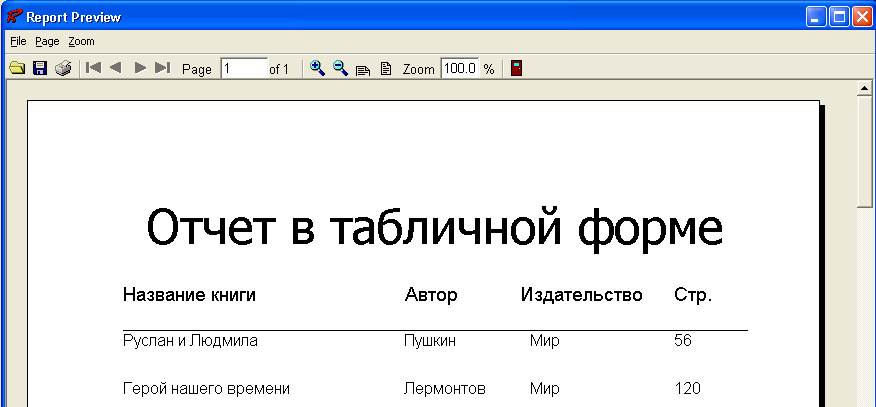
Task: Open the File menu
Action: (18, 41)
